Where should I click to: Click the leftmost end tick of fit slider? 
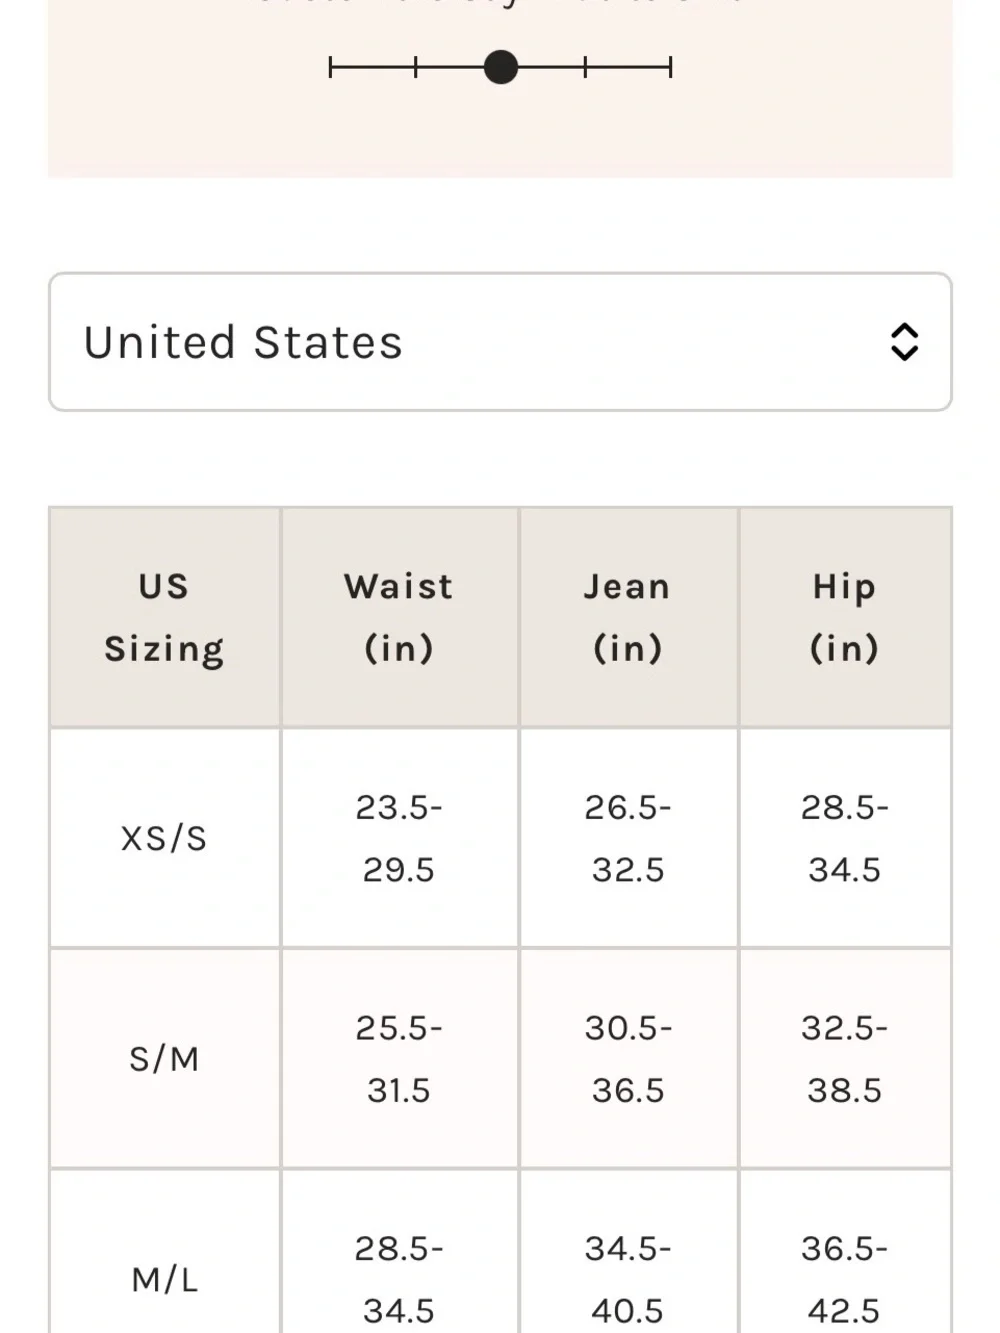331,68
